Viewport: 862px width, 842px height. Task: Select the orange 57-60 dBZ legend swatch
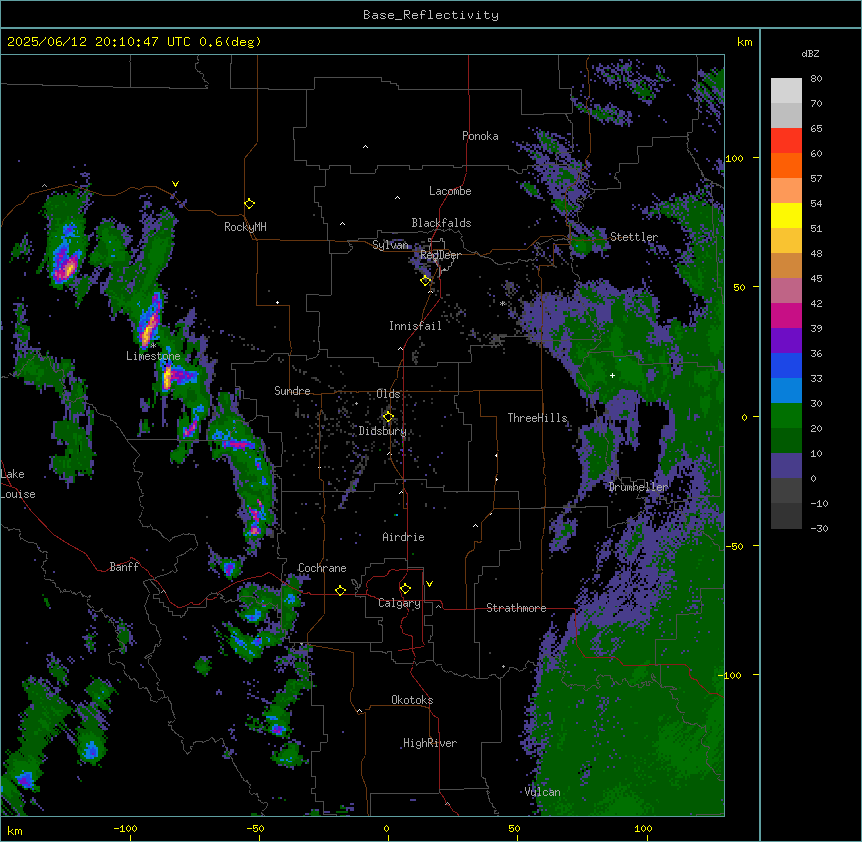click(x=786, y=165)
